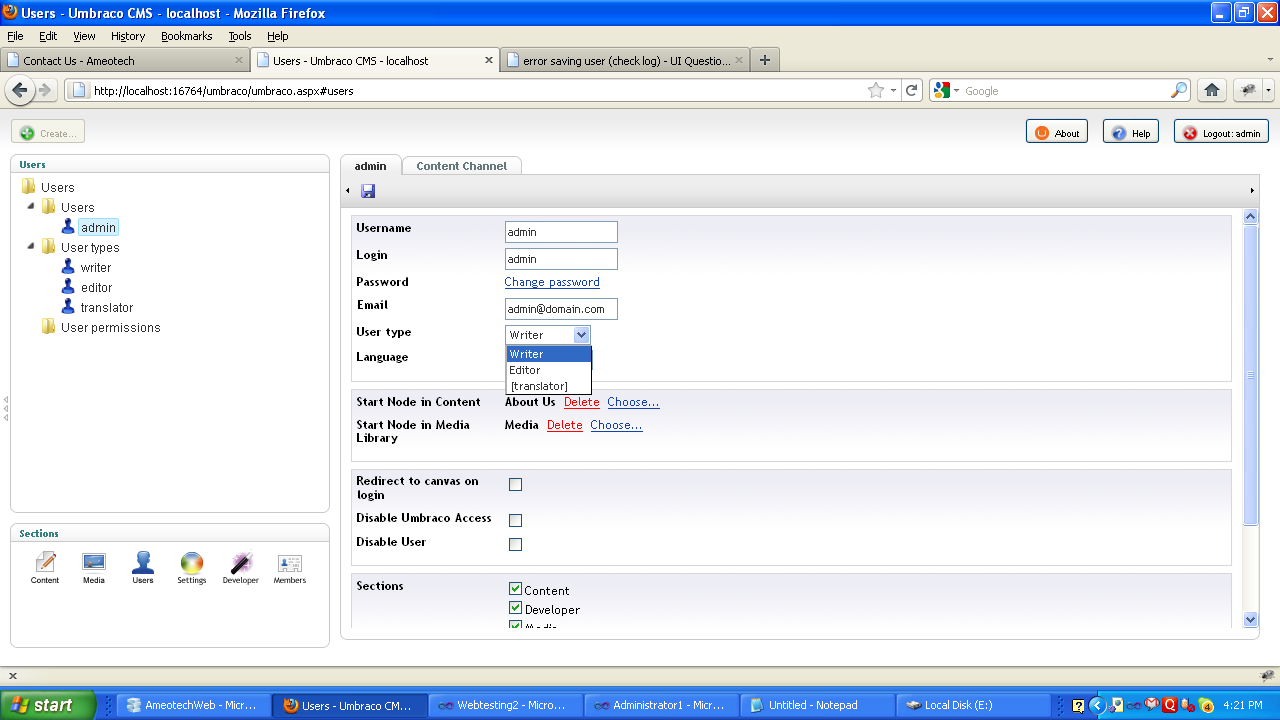Image resolution: width=1280 pixels, height=720 pixels.
Task: Toggle Redirect to canvas on login
Action: (515, 484)
